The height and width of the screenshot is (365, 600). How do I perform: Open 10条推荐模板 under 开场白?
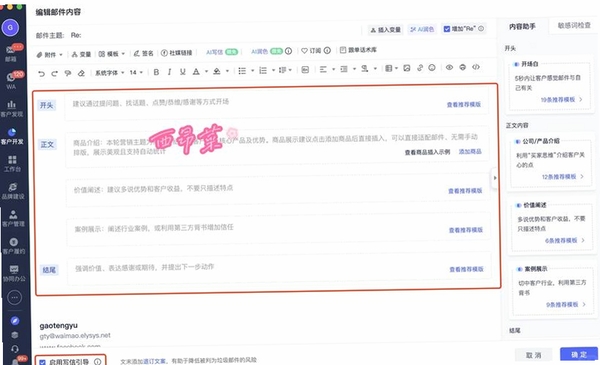pyautogui.click(x=561, y=99)
